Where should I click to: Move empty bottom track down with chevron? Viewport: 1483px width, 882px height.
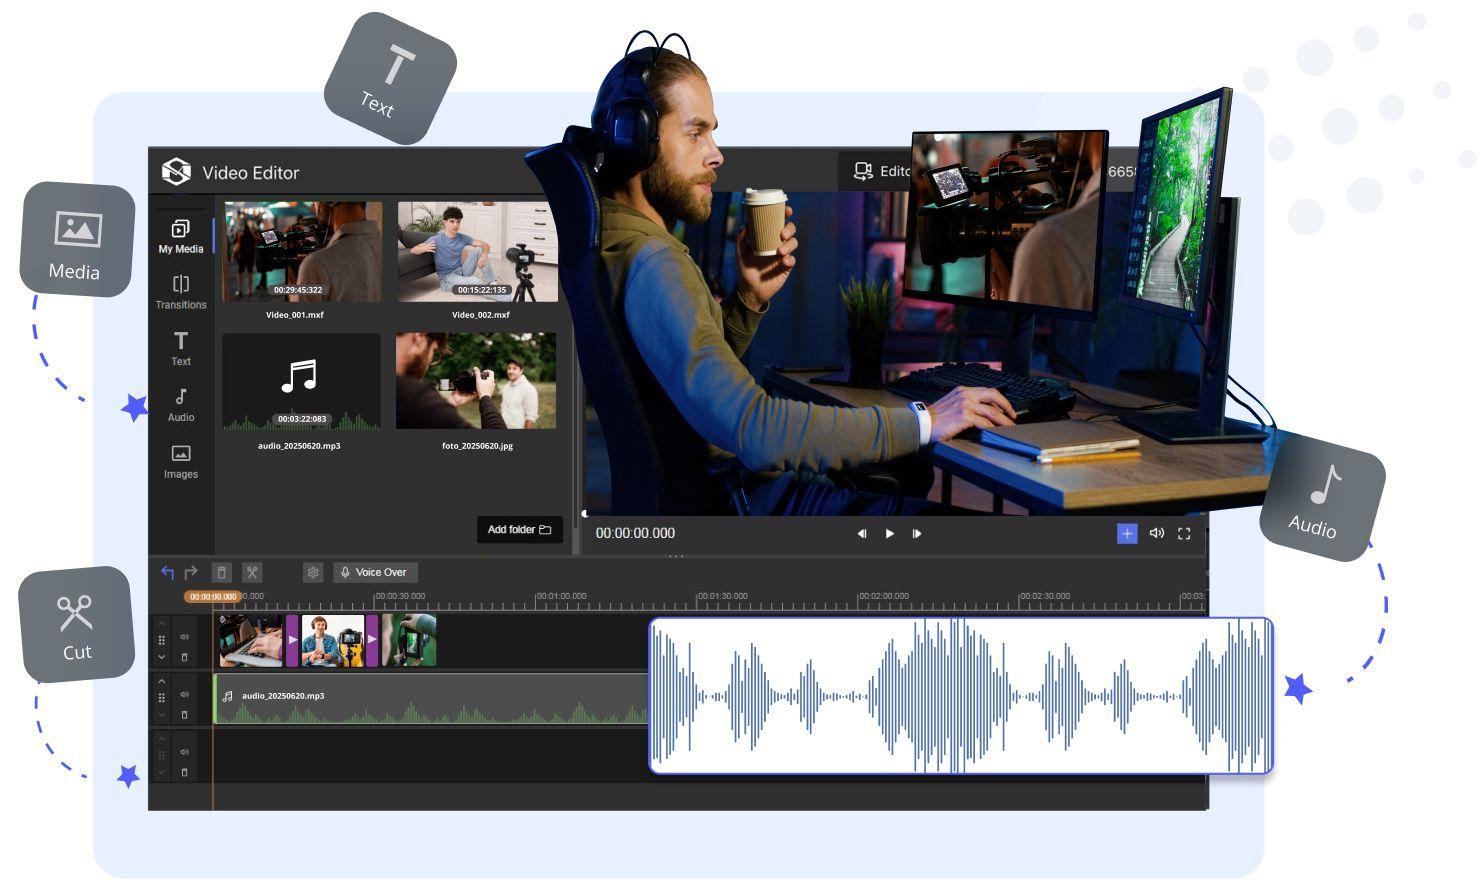[x=161, y=772]
